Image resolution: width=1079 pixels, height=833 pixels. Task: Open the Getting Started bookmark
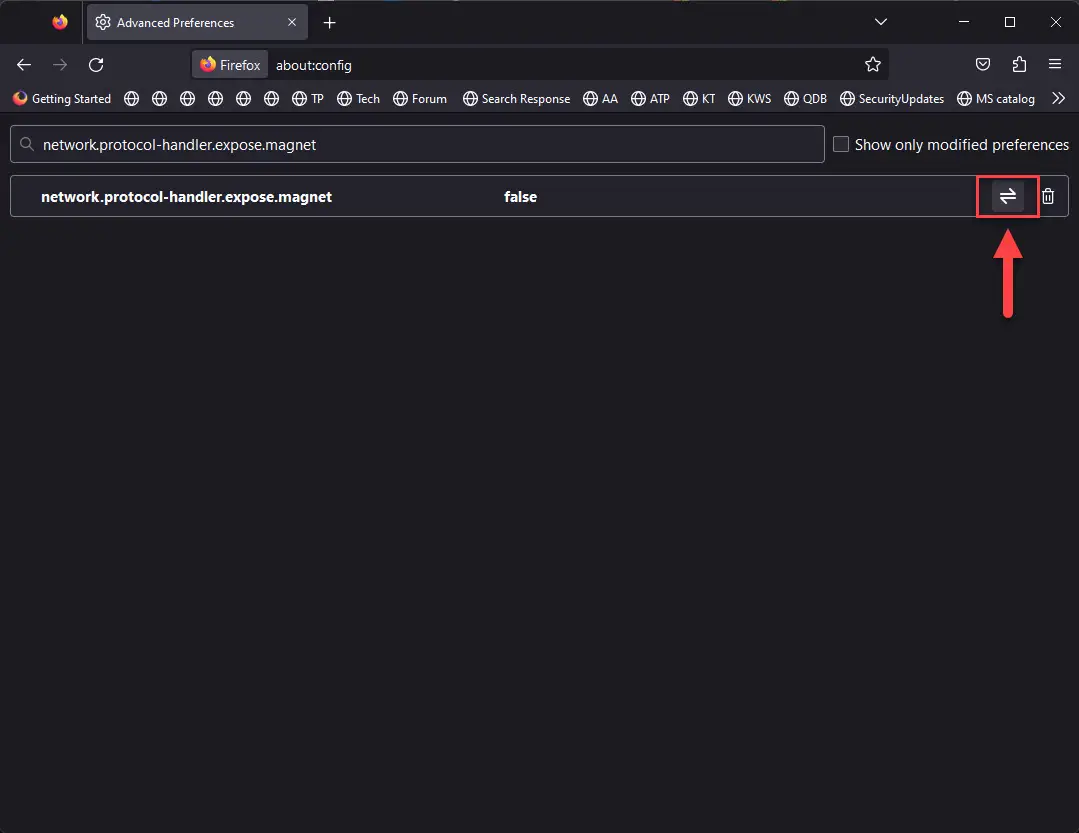[x=62, y=98]
